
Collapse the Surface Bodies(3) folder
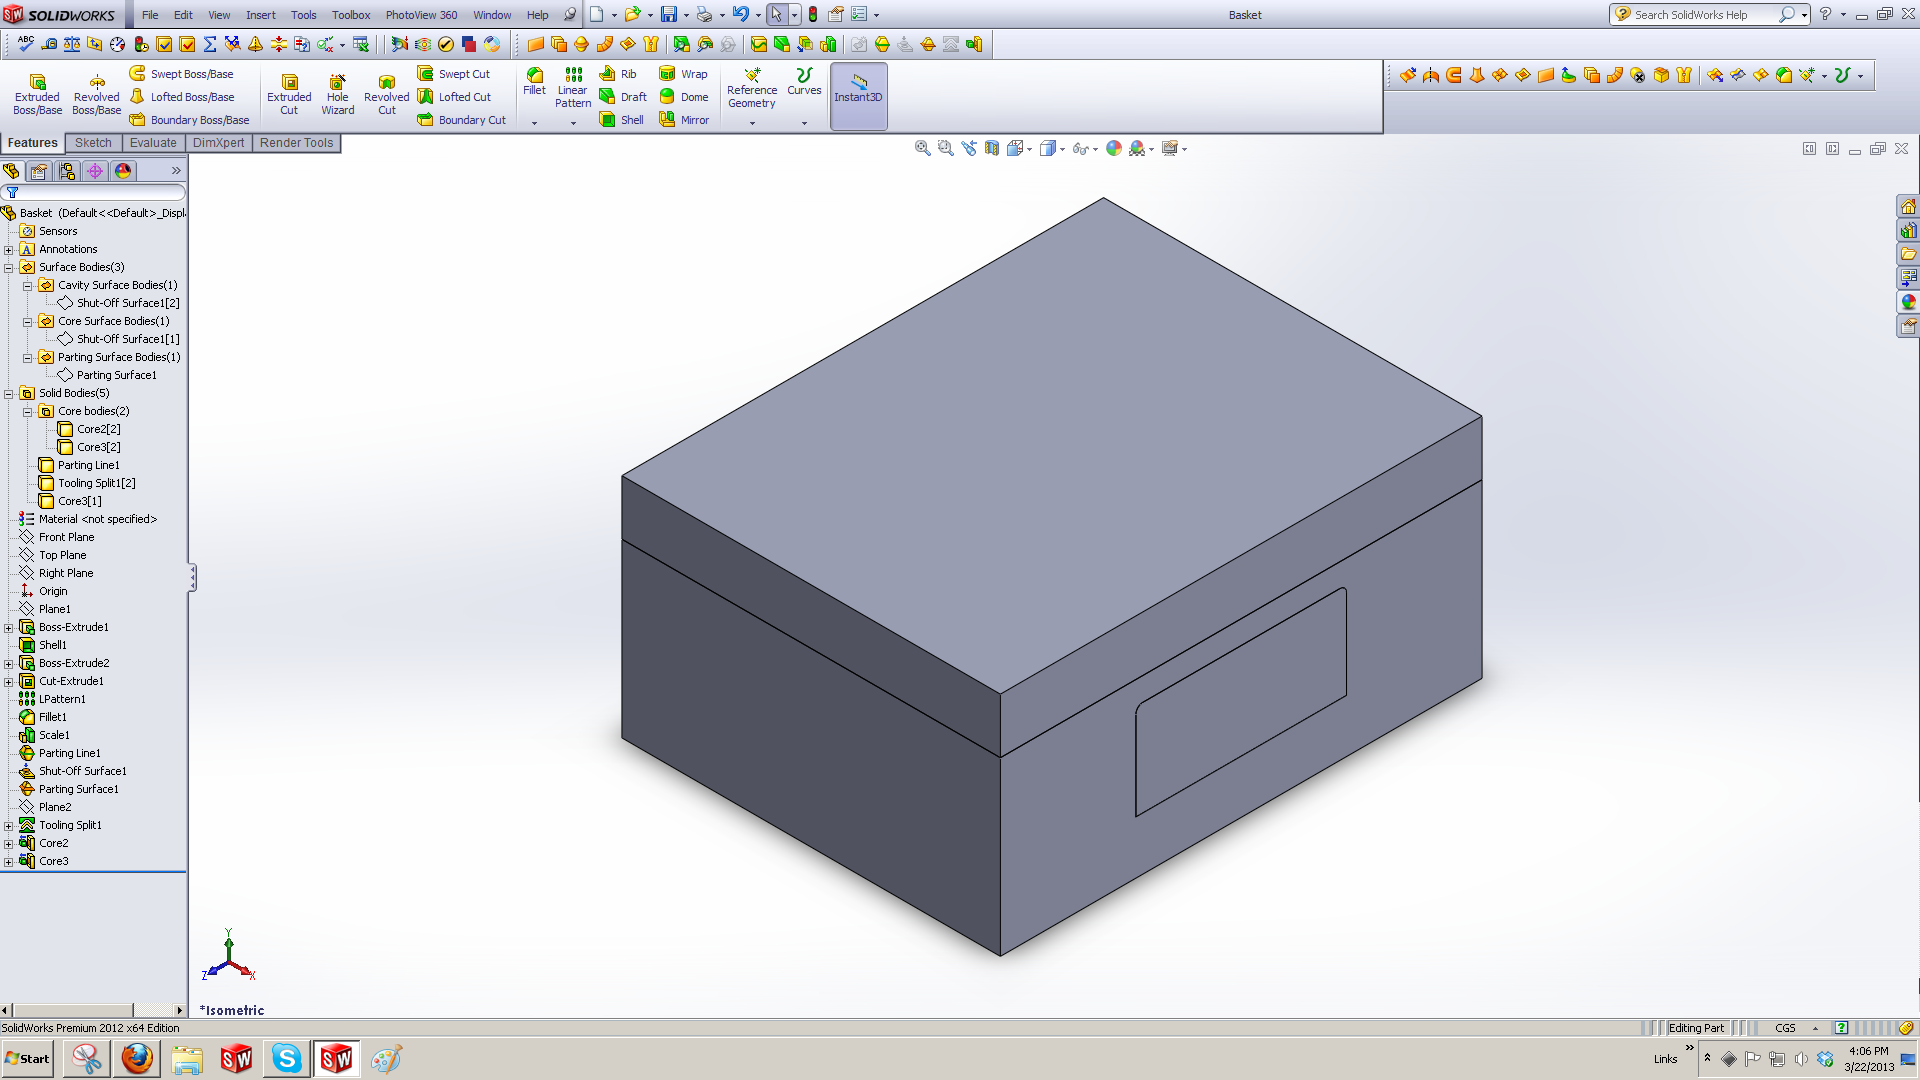[x=9, y=268]
